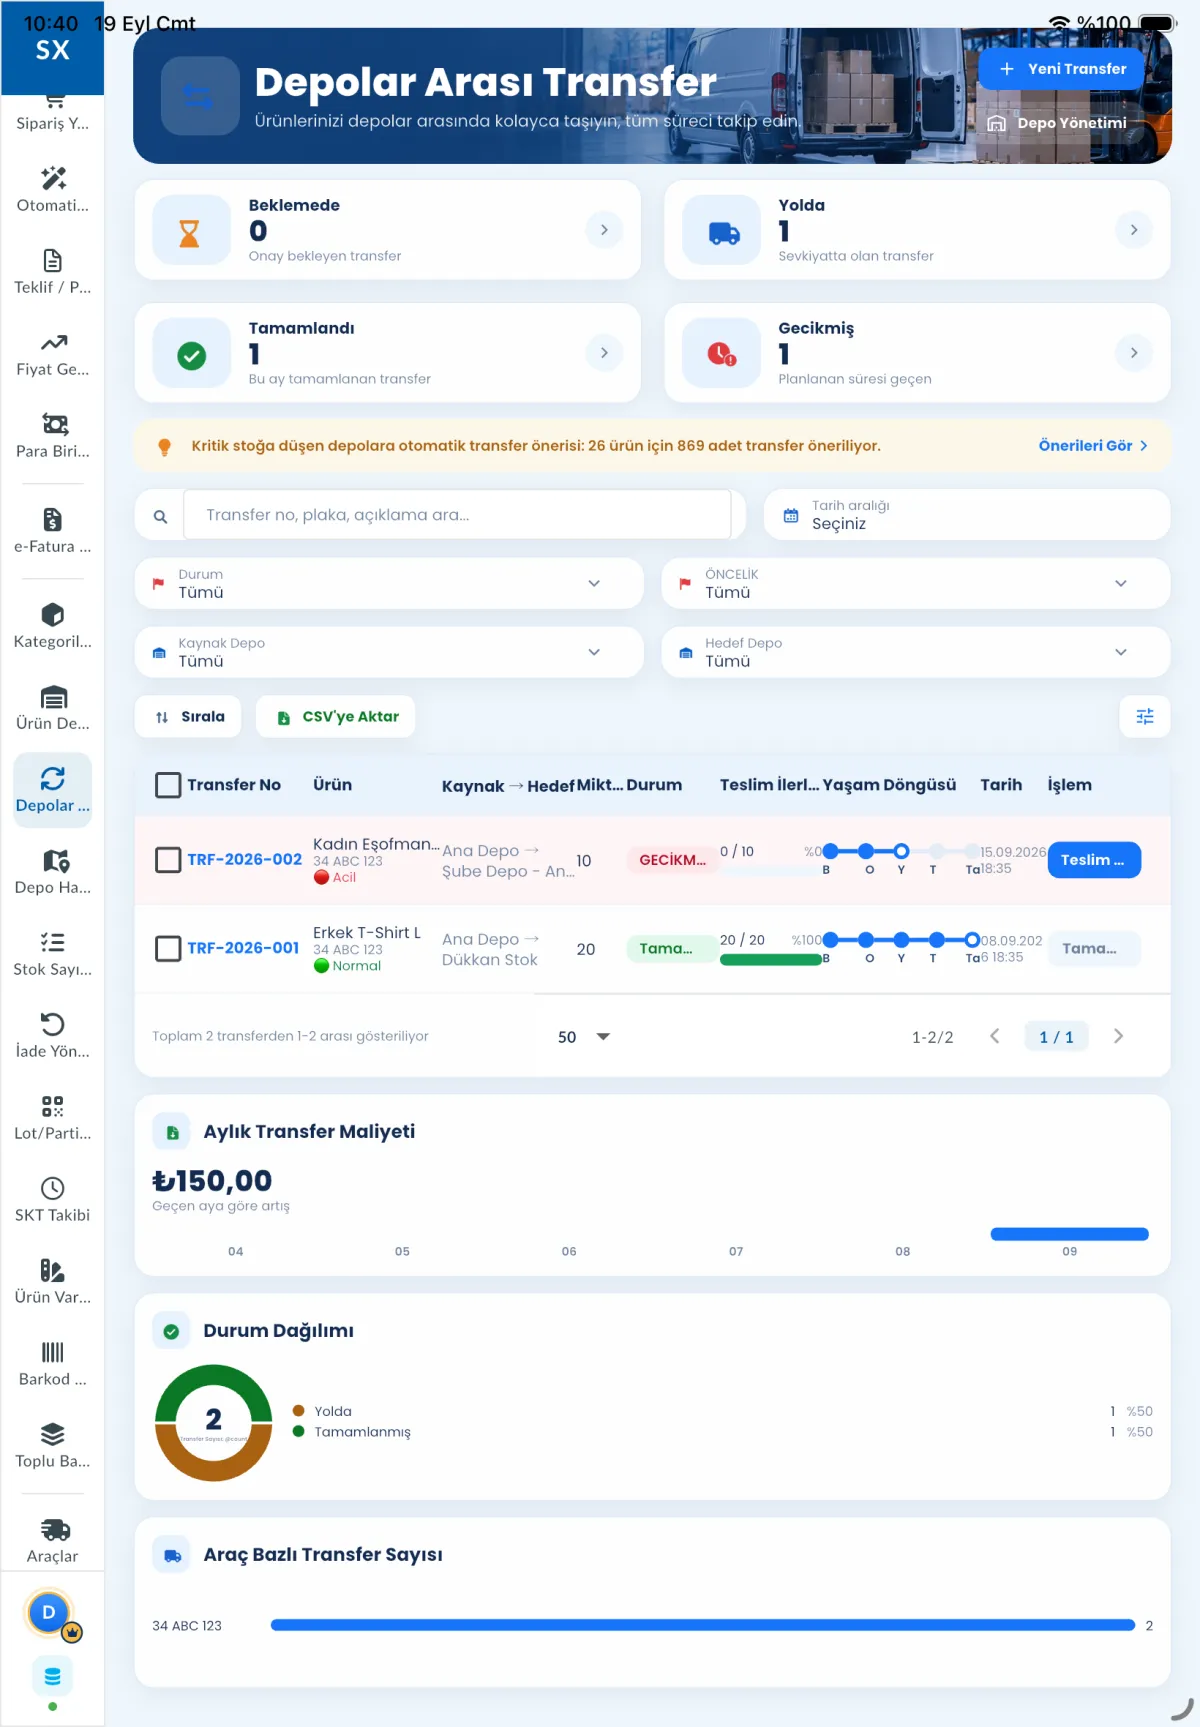
Task: Open the e-Fatura sidebar item
Action: (52, 531)
